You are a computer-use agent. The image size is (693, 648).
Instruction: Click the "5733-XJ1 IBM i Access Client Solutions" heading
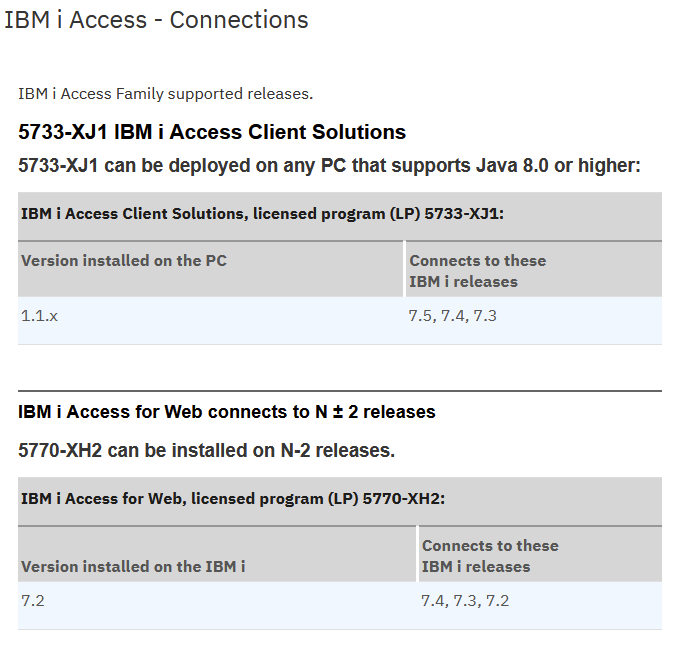212,132
